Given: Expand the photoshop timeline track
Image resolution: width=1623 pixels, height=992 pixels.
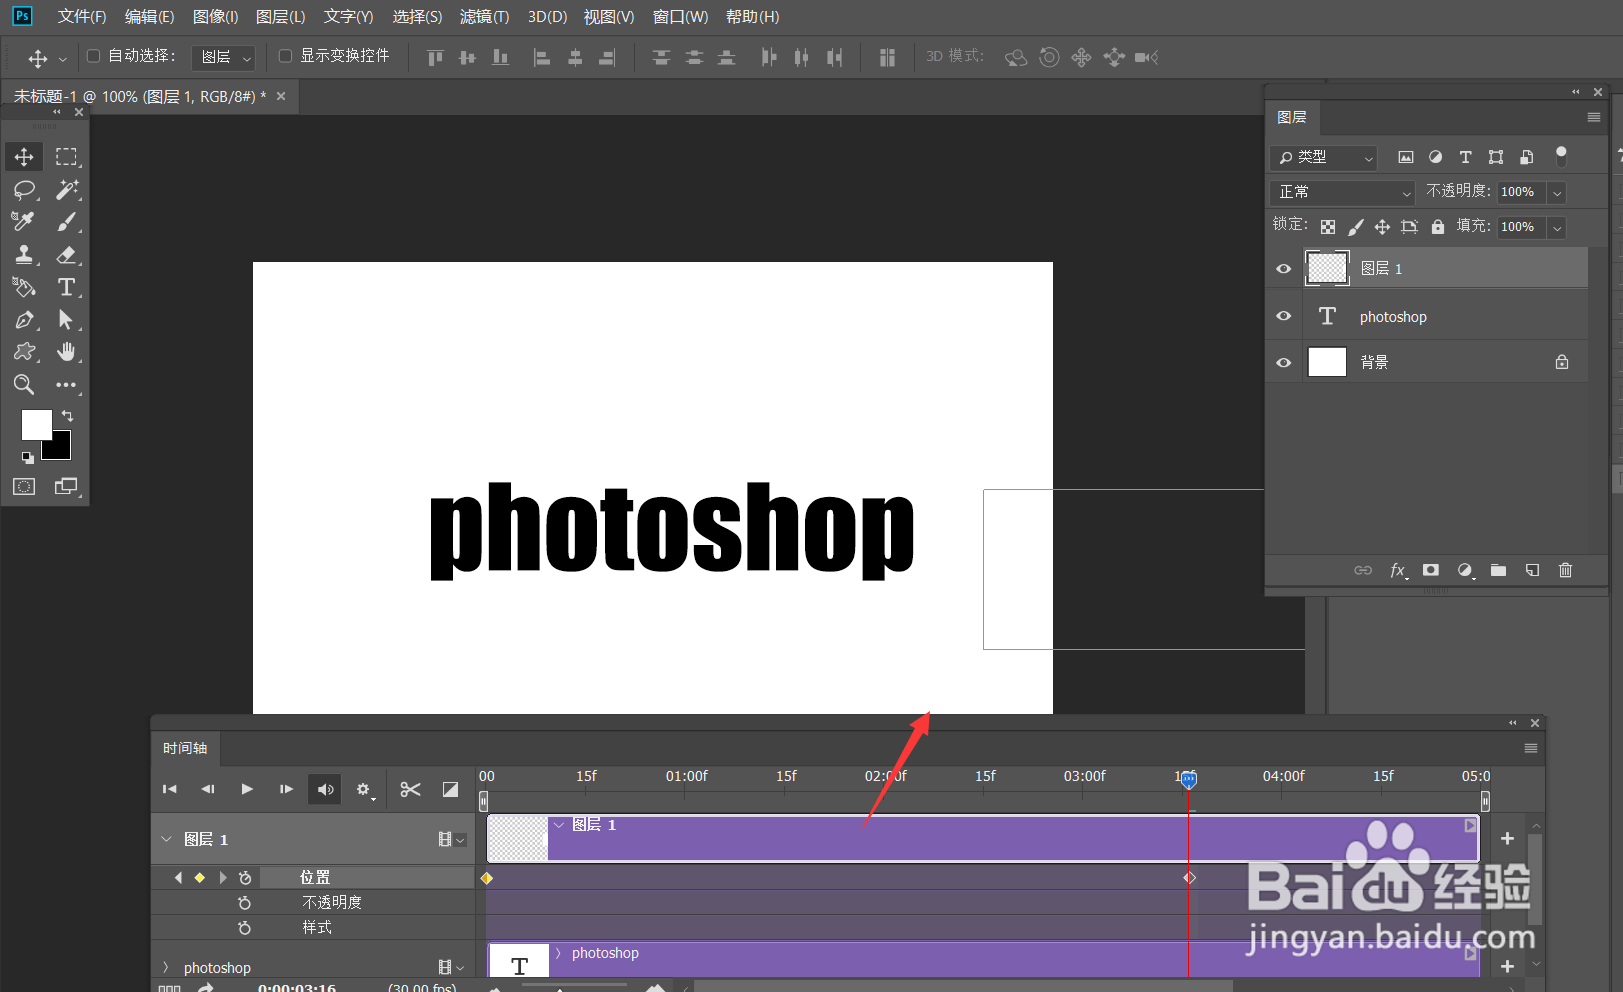Looking at the screenshot, I should click(x=166, y=967).
